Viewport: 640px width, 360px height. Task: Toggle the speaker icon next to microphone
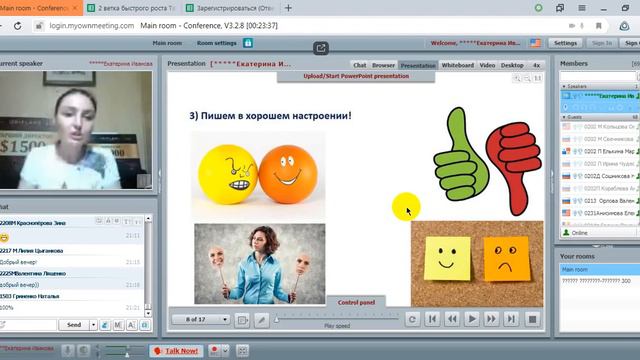tap(83, 351)
